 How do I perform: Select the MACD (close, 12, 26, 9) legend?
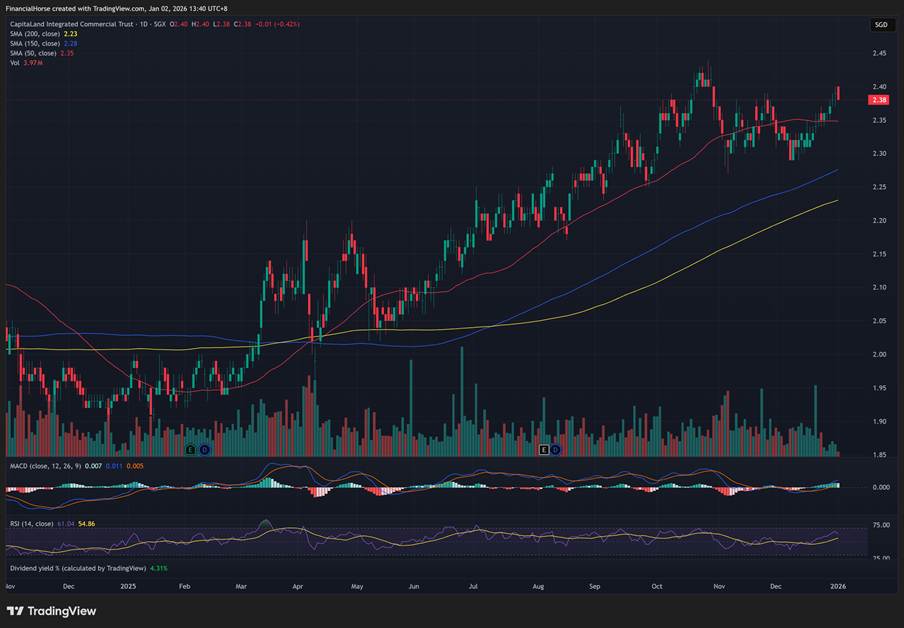point(49,466)
